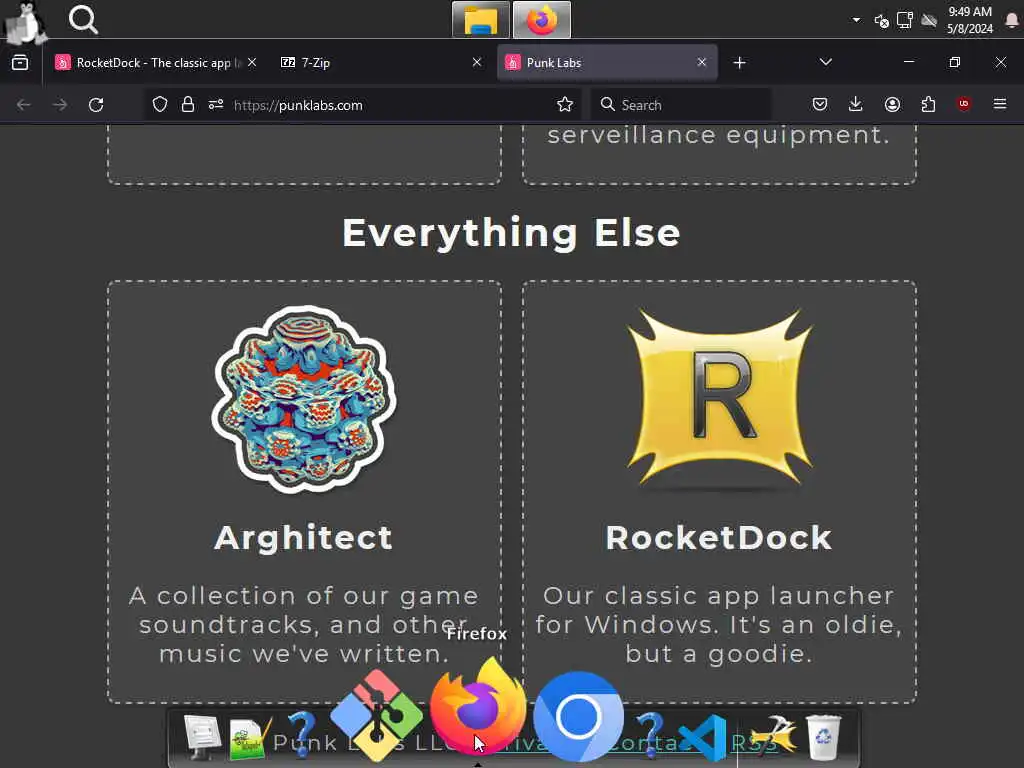Open the Recycle Bin in the dock

(823, 737)
